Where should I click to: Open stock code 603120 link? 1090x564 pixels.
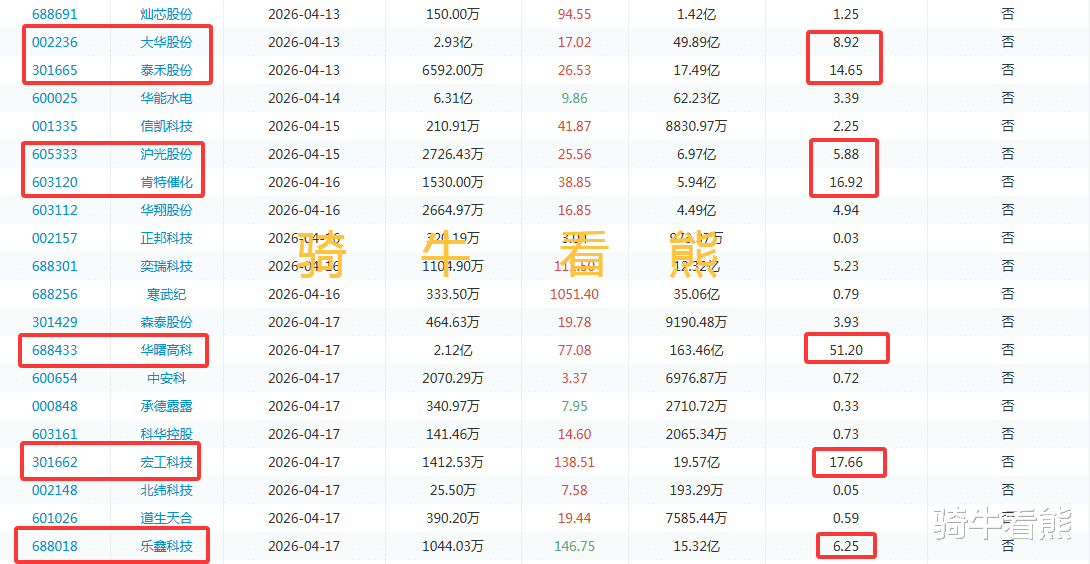[55, 182]
